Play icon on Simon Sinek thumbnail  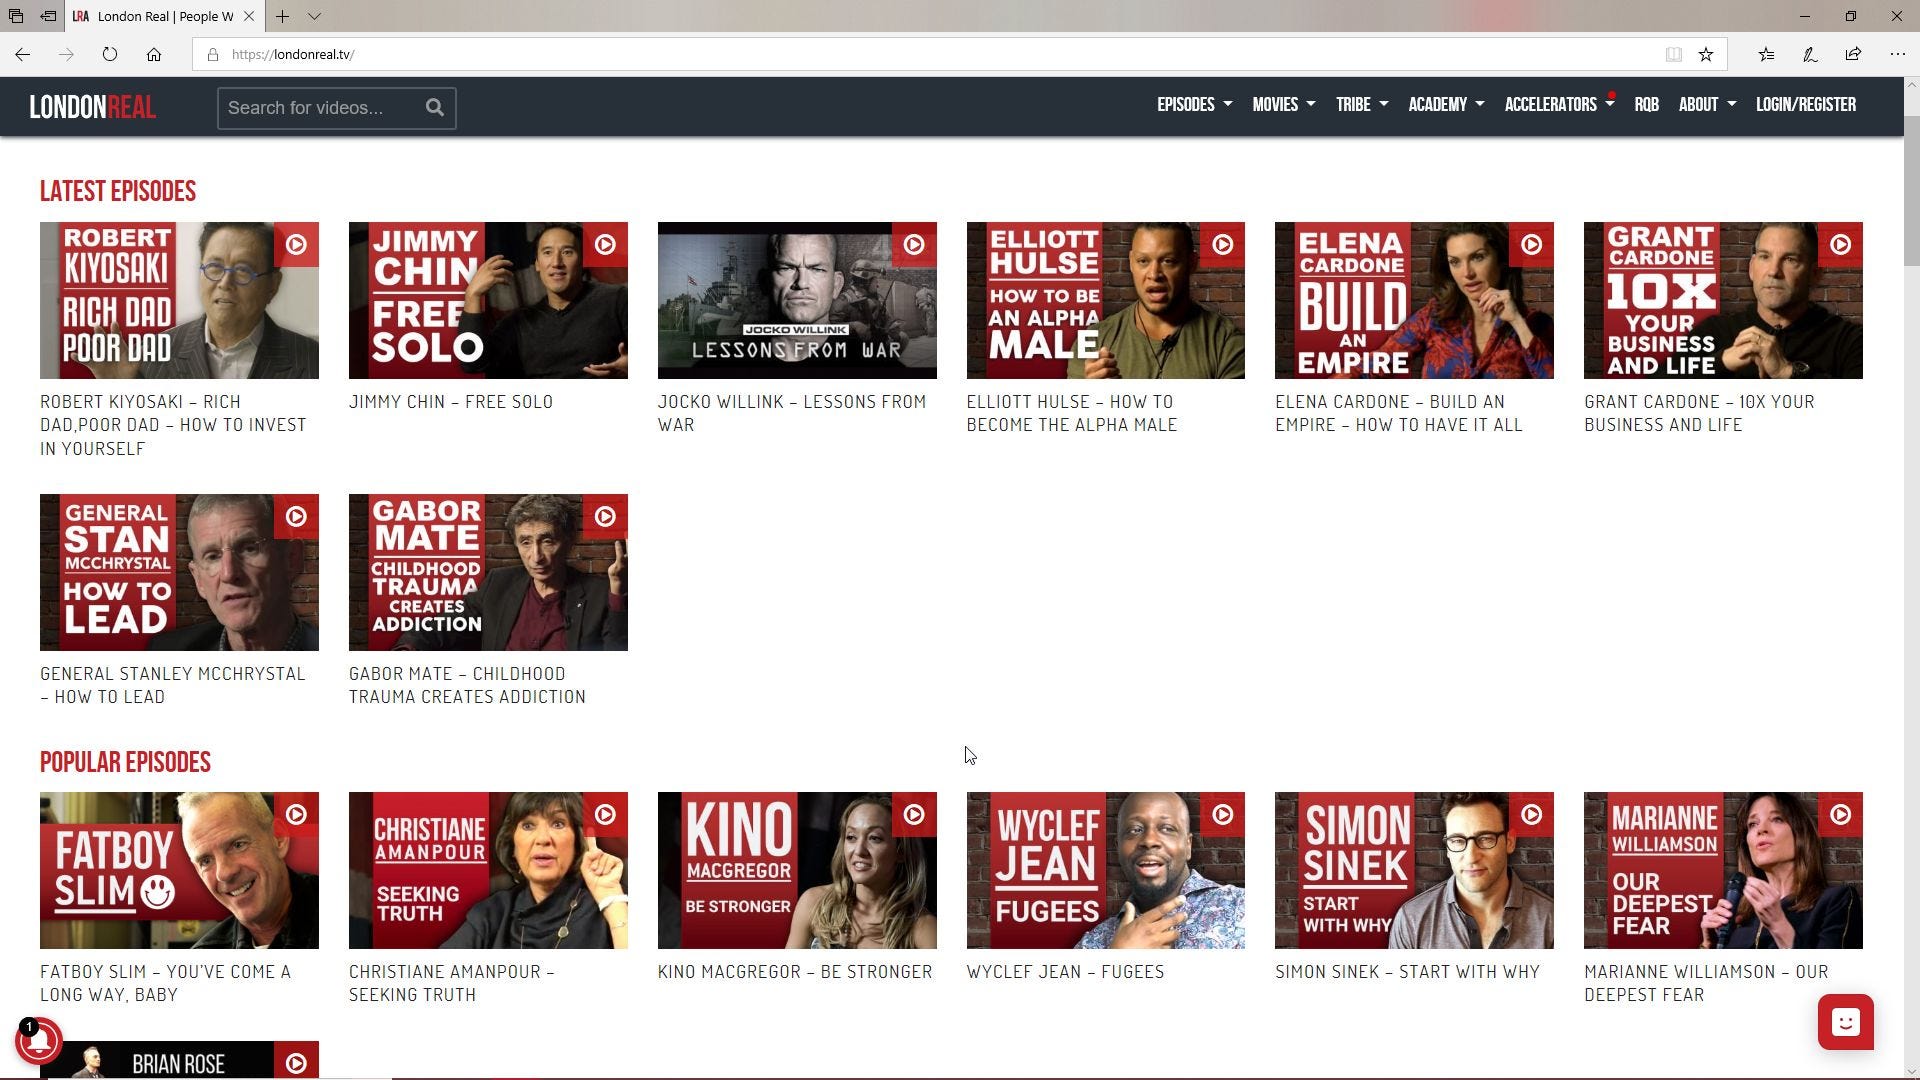coord(1532,815)
